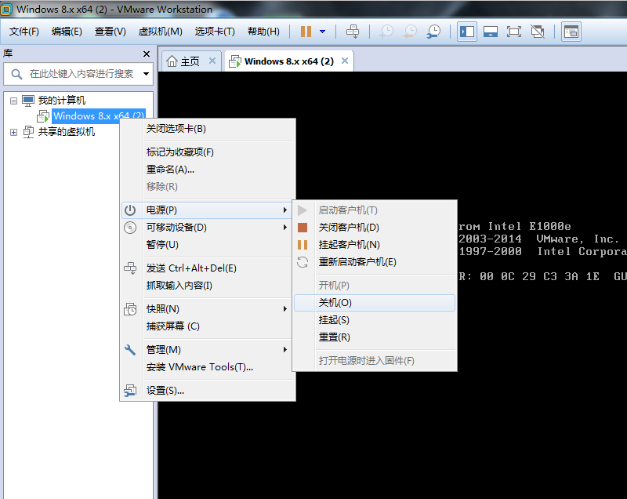627x499 pixels.
Task: Click the console view icon at toolbar right
Action: coord(571,32)
